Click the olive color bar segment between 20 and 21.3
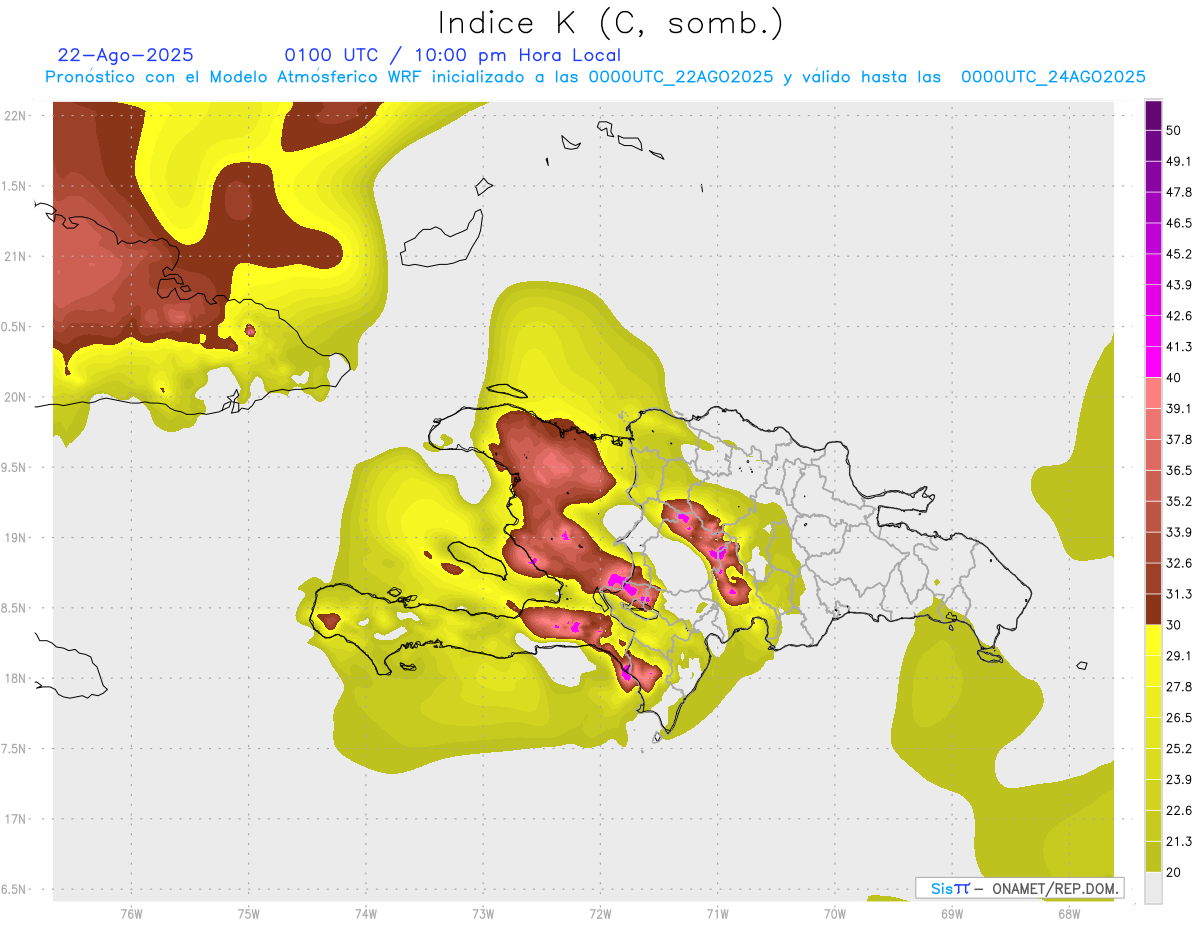The height and width of the screenshot is (927, 1200). tap(1153, 856)
